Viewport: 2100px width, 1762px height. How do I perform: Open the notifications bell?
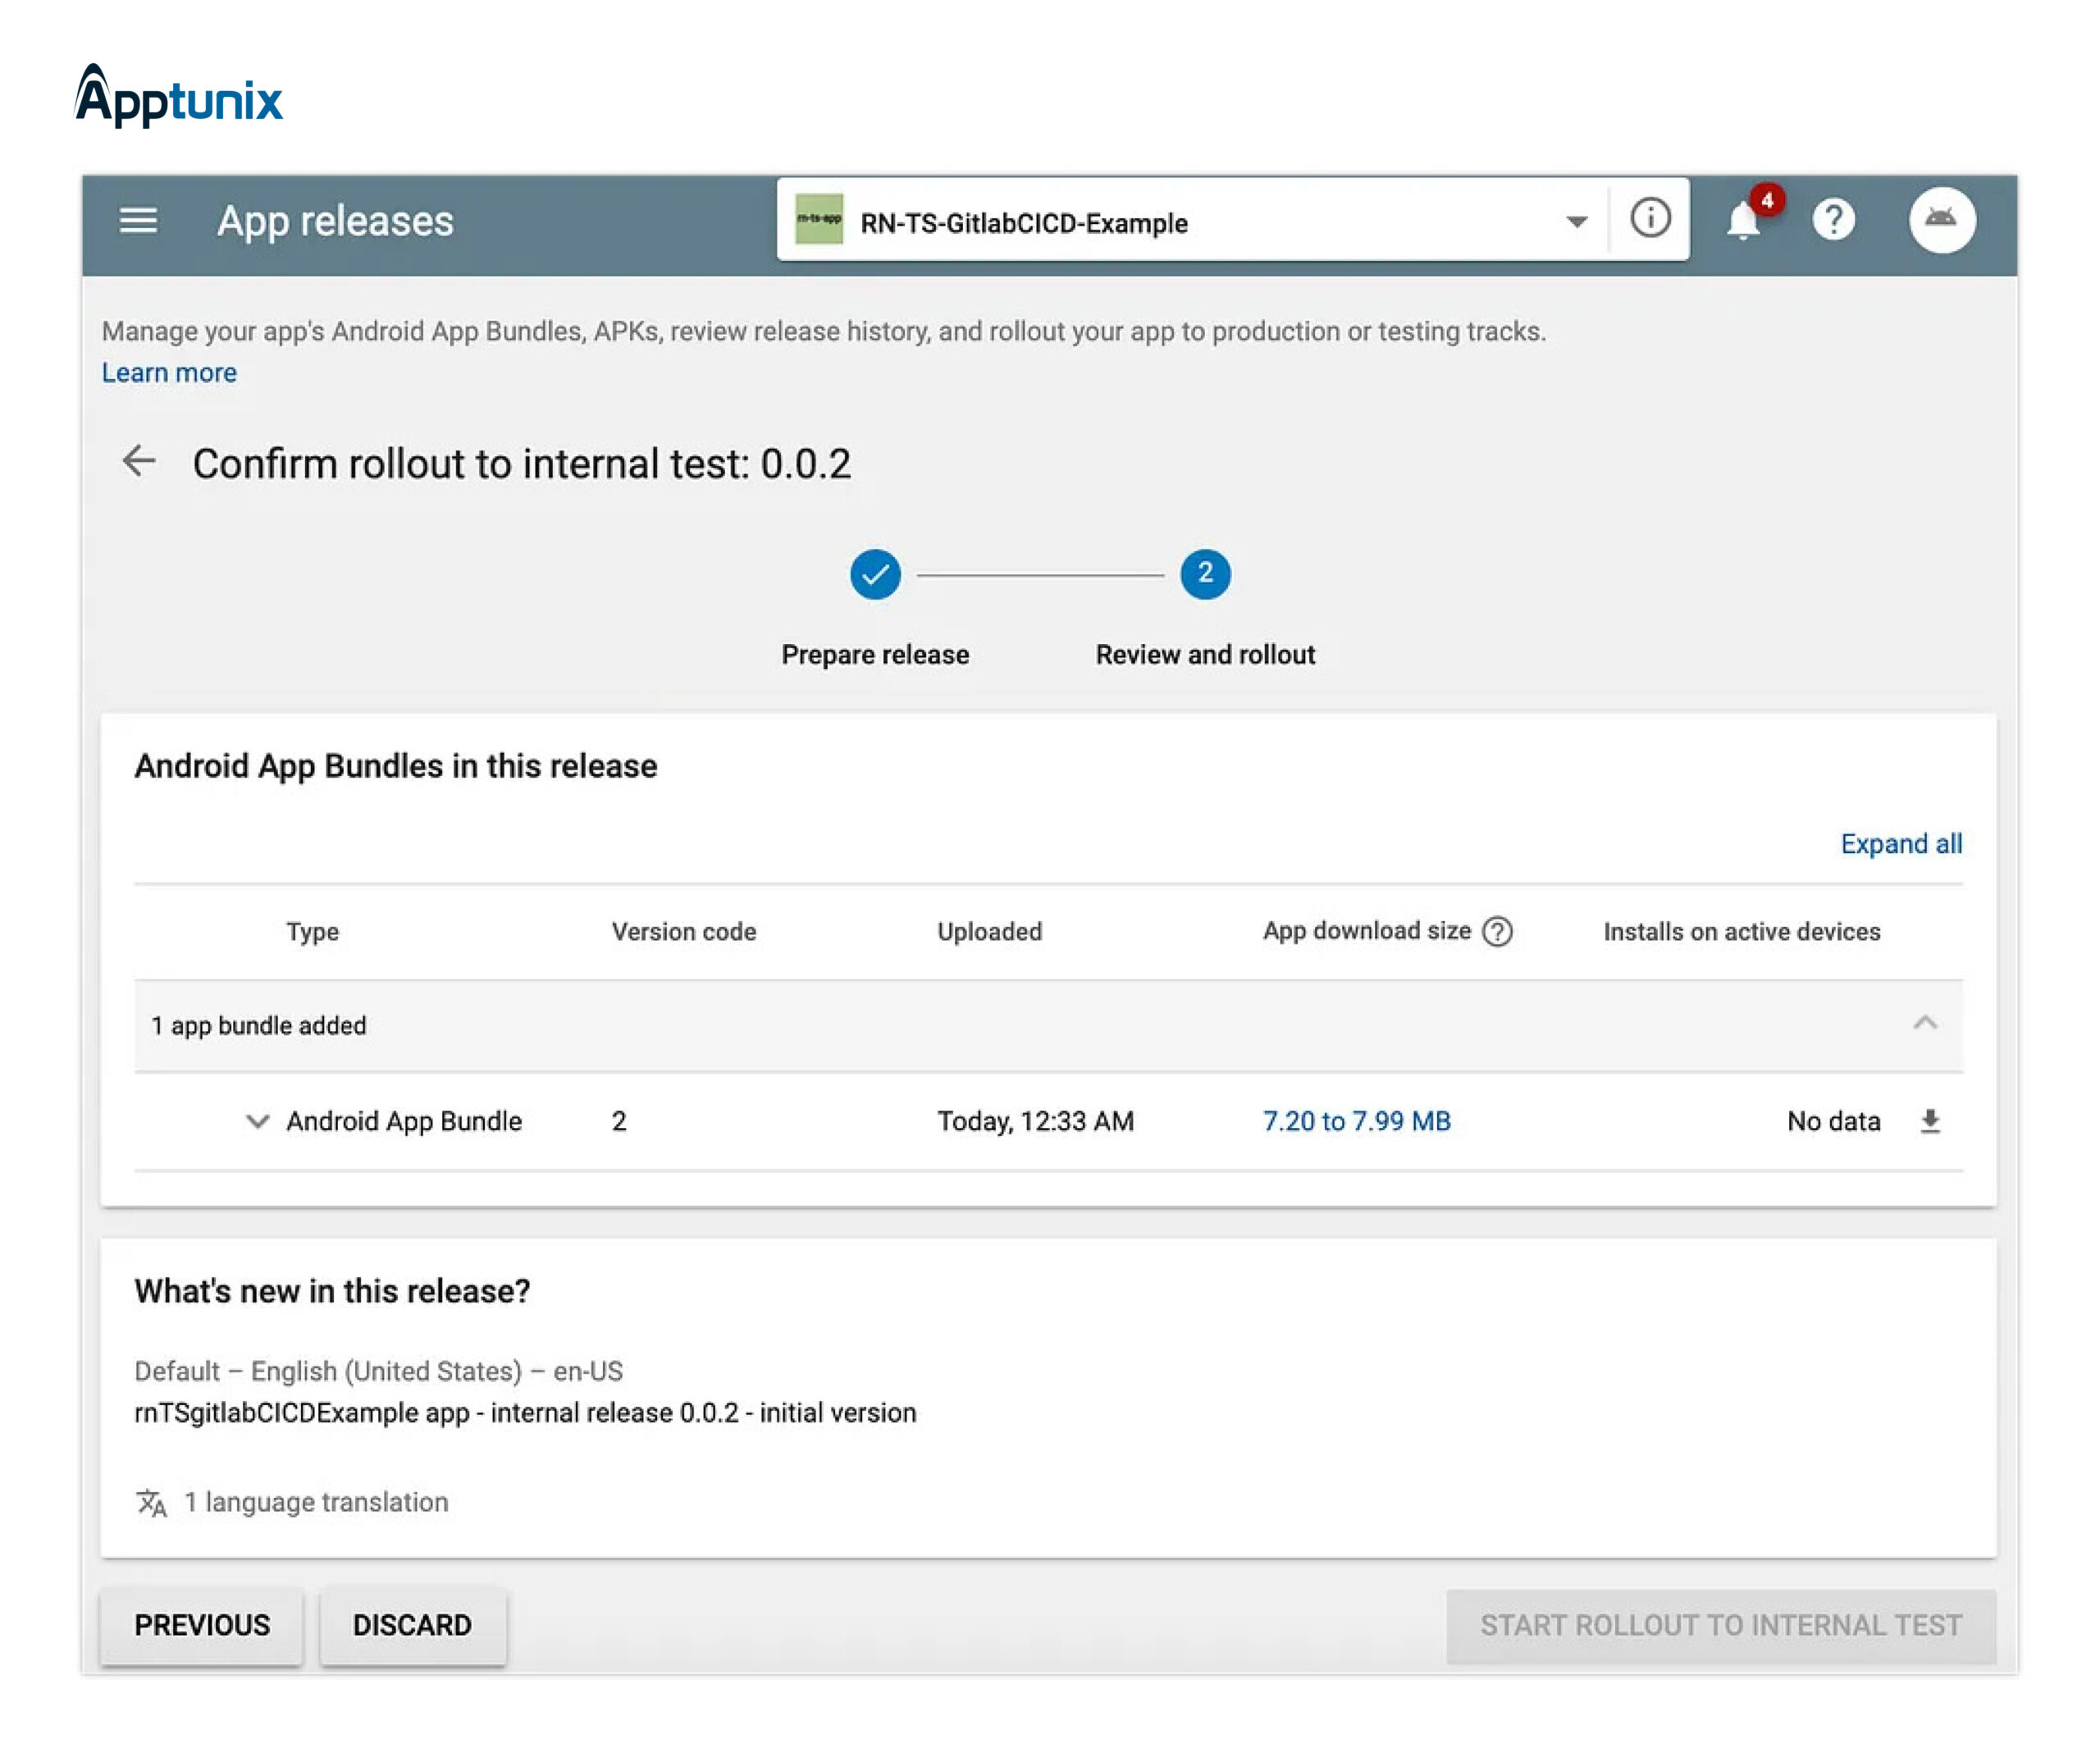point(1743,220)
